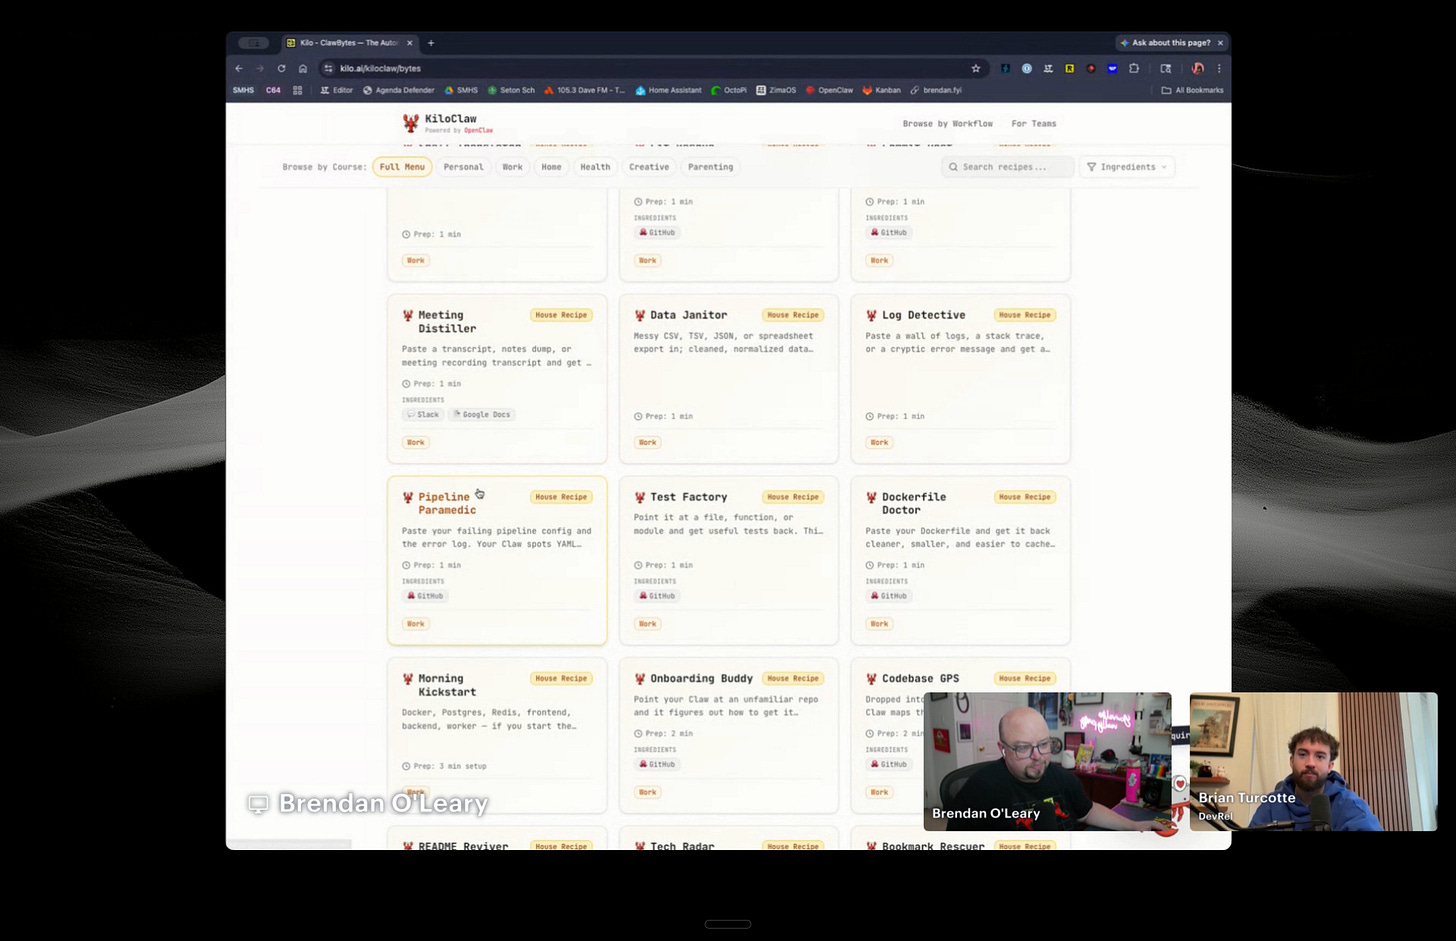This screenshot has height=941, width=1456.
Task: Select Brendan O'Leary video thumbnail
Action: click(x=1047, y=762)
